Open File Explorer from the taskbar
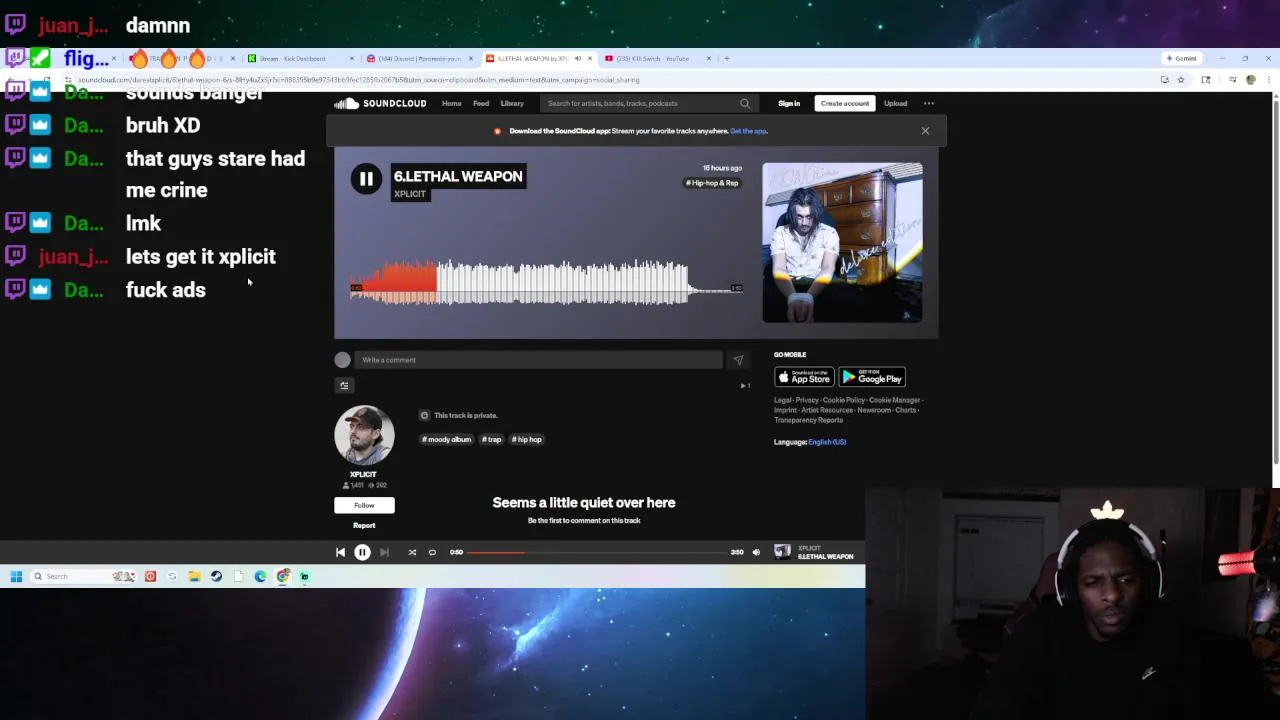Screen dimensions: 1280x720 [x=194, y=576]
